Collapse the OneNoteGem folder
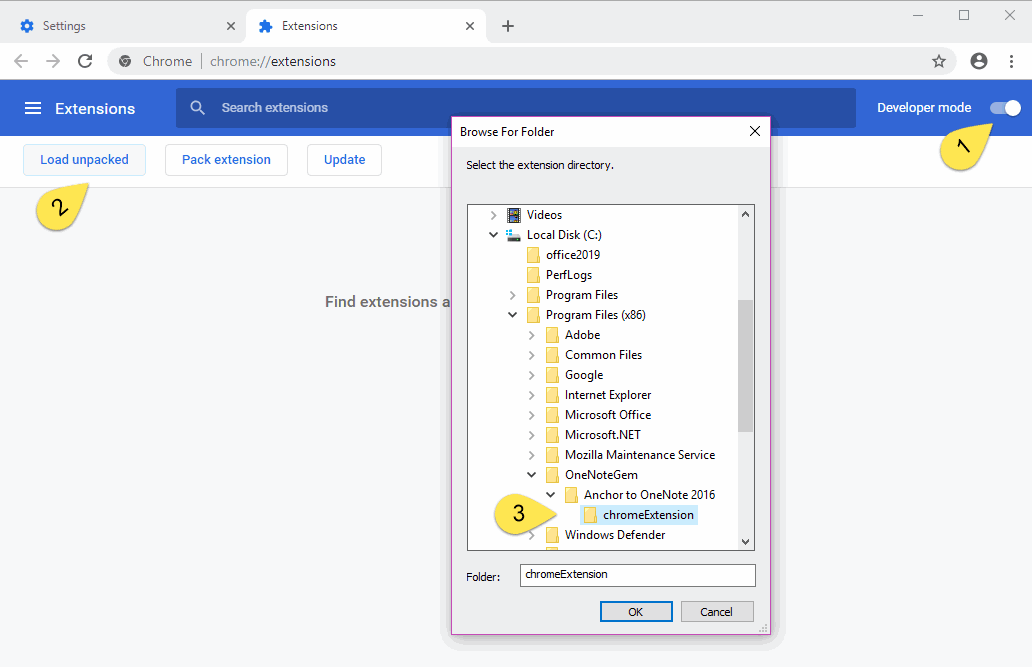The height and width of the screenshot is (667, 1032). pyautogui.click(x=531, y=475)
